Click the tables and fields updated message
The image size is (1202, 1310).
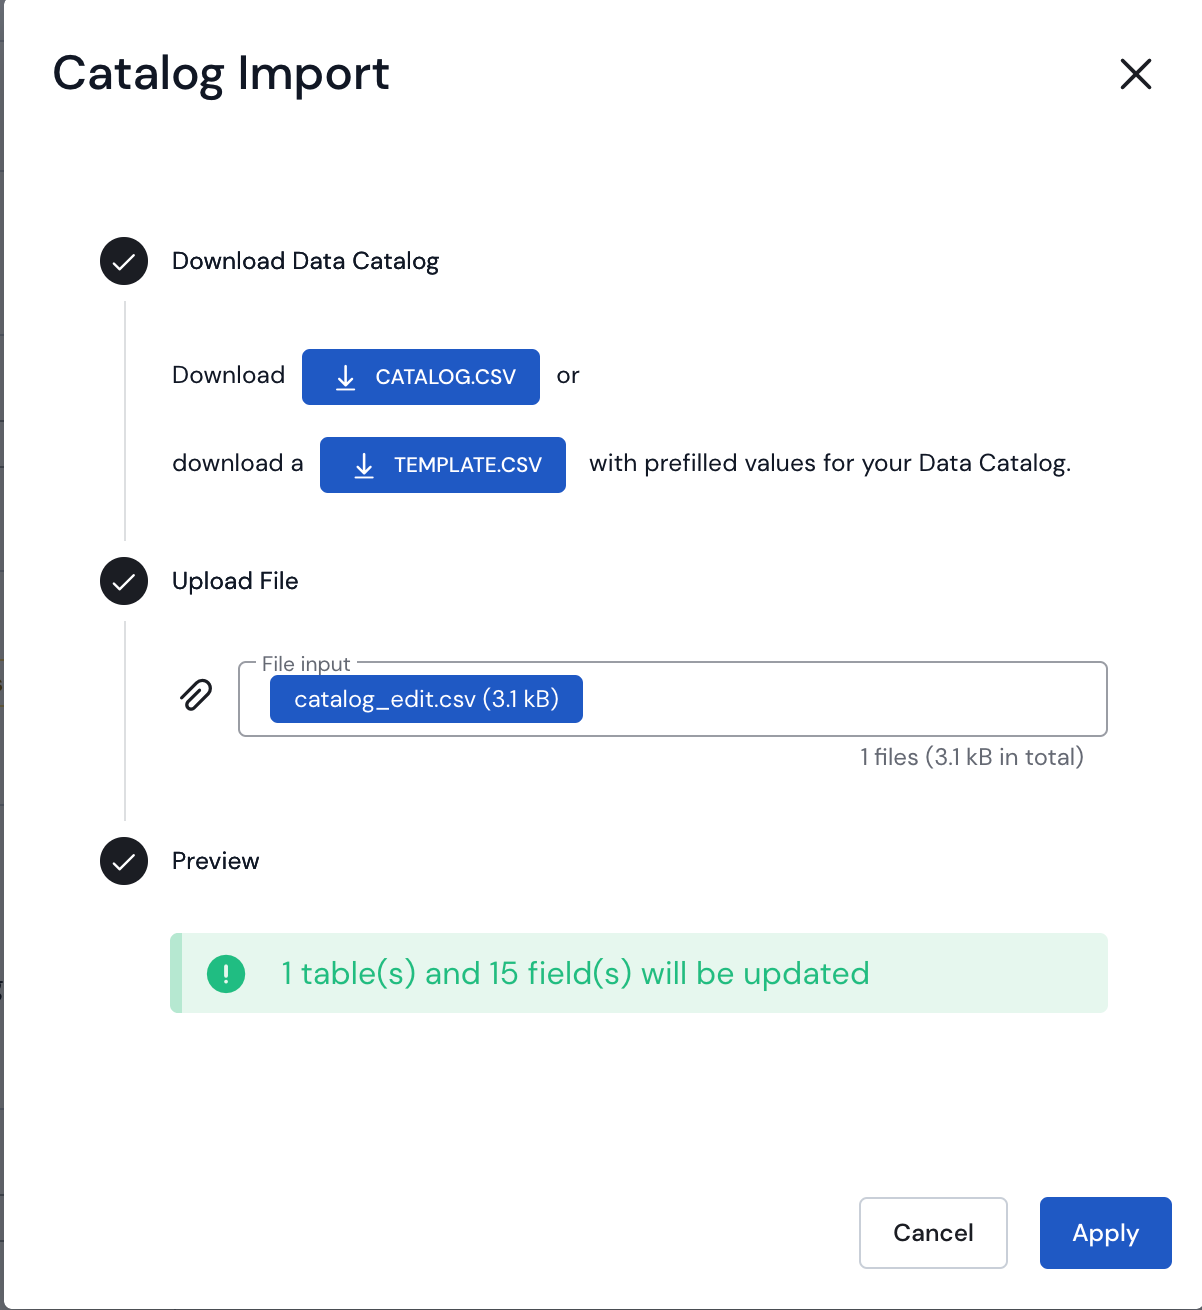(x=575, y=973)
